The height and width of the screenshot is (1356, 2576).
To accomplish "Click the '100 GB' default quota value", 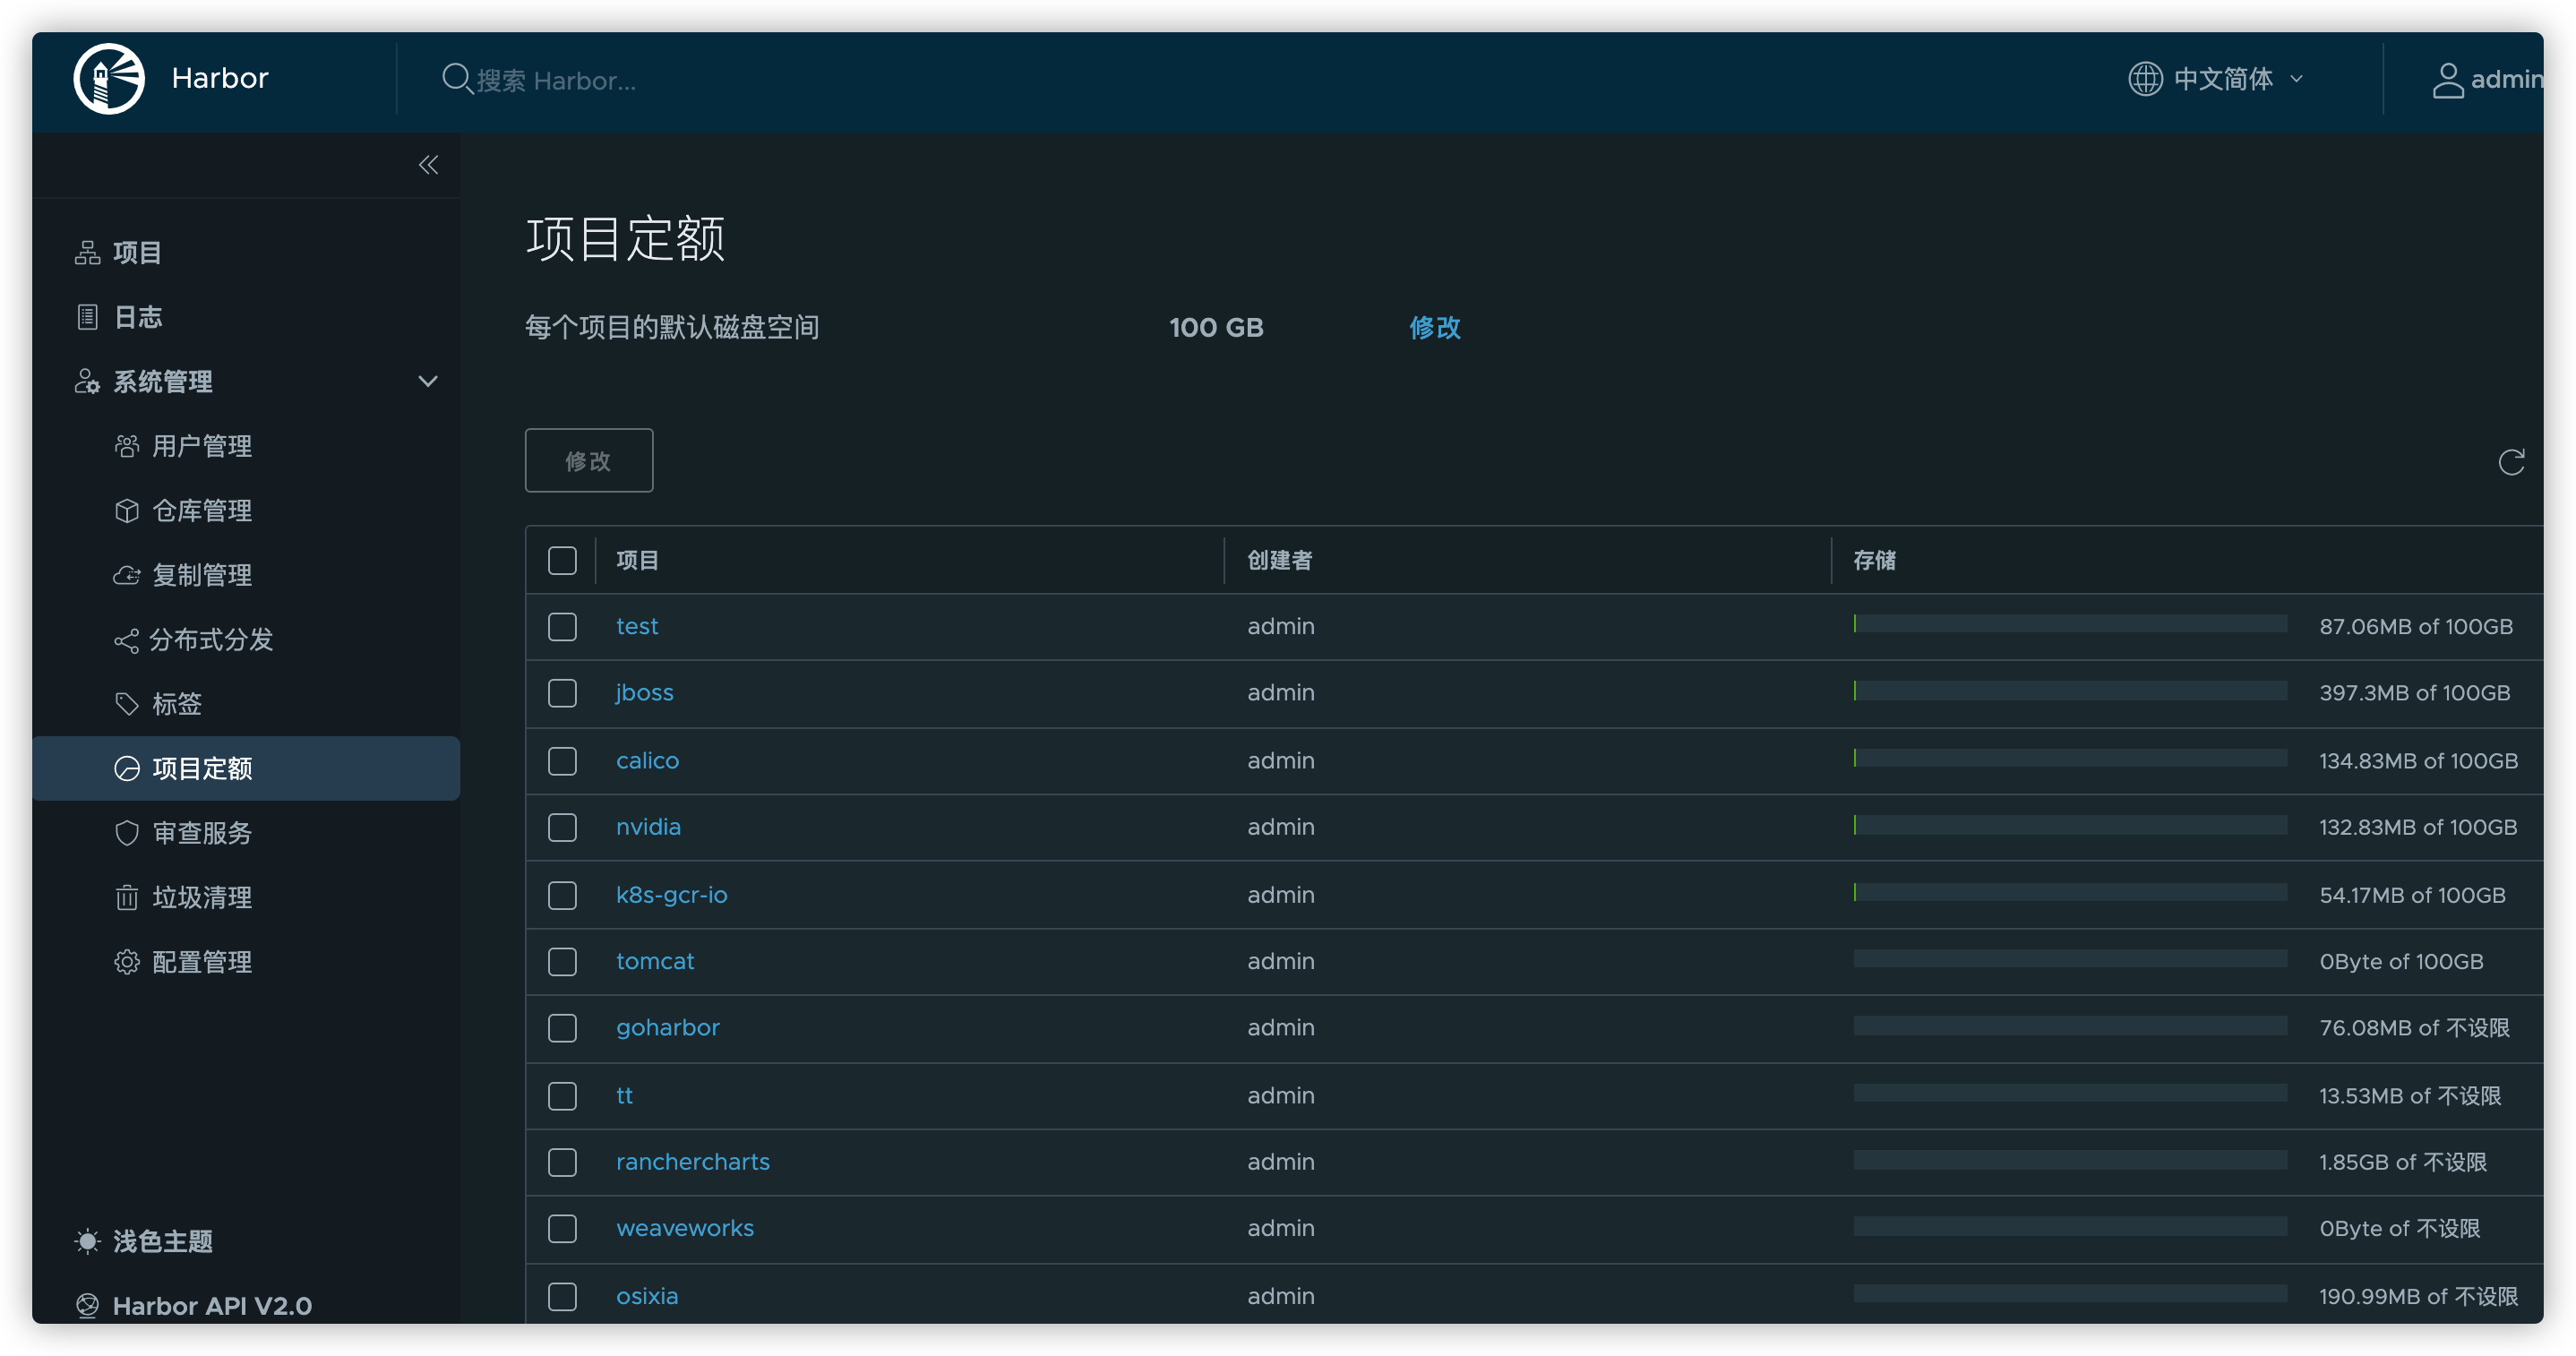I will click(1216, 328).
